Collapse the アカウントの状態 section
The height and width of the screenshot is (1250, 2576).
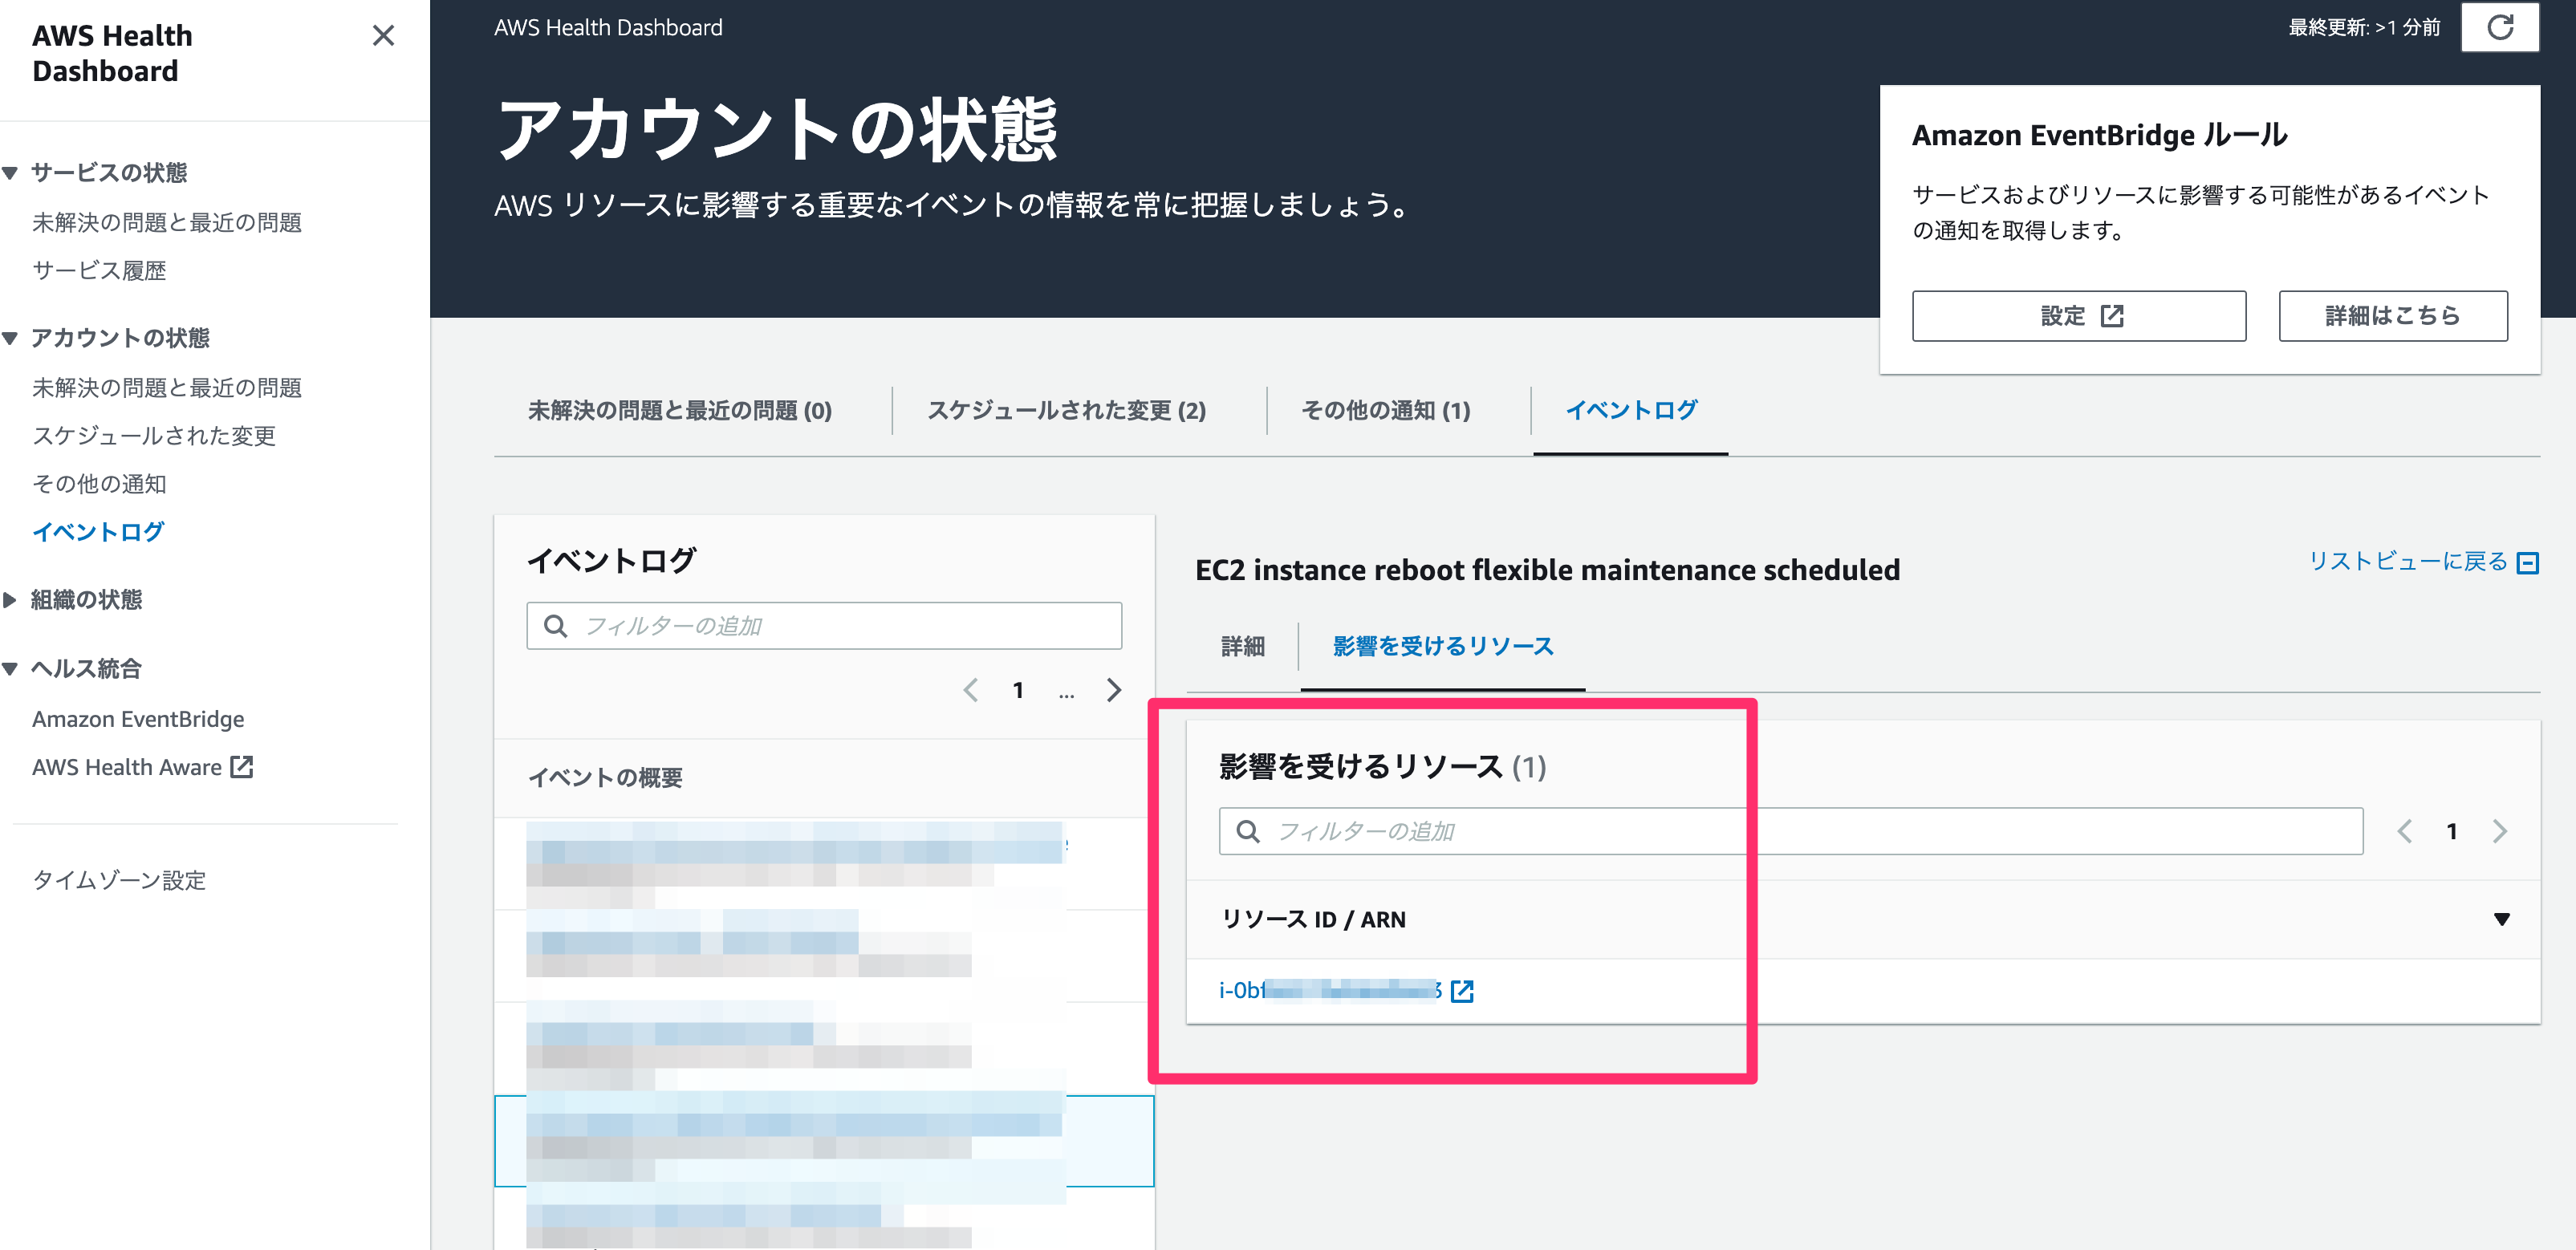click(10, 338)
